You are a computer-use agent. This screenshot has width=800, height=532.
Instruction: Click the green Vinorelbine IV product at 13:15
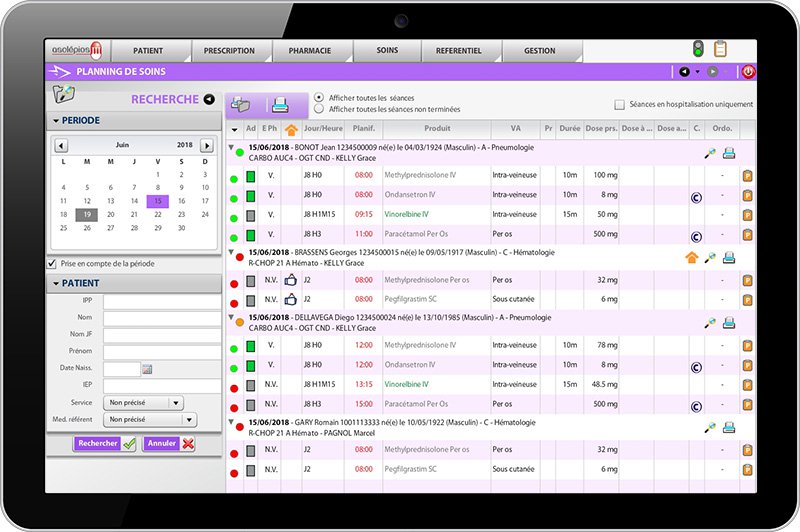click(406, 385)
